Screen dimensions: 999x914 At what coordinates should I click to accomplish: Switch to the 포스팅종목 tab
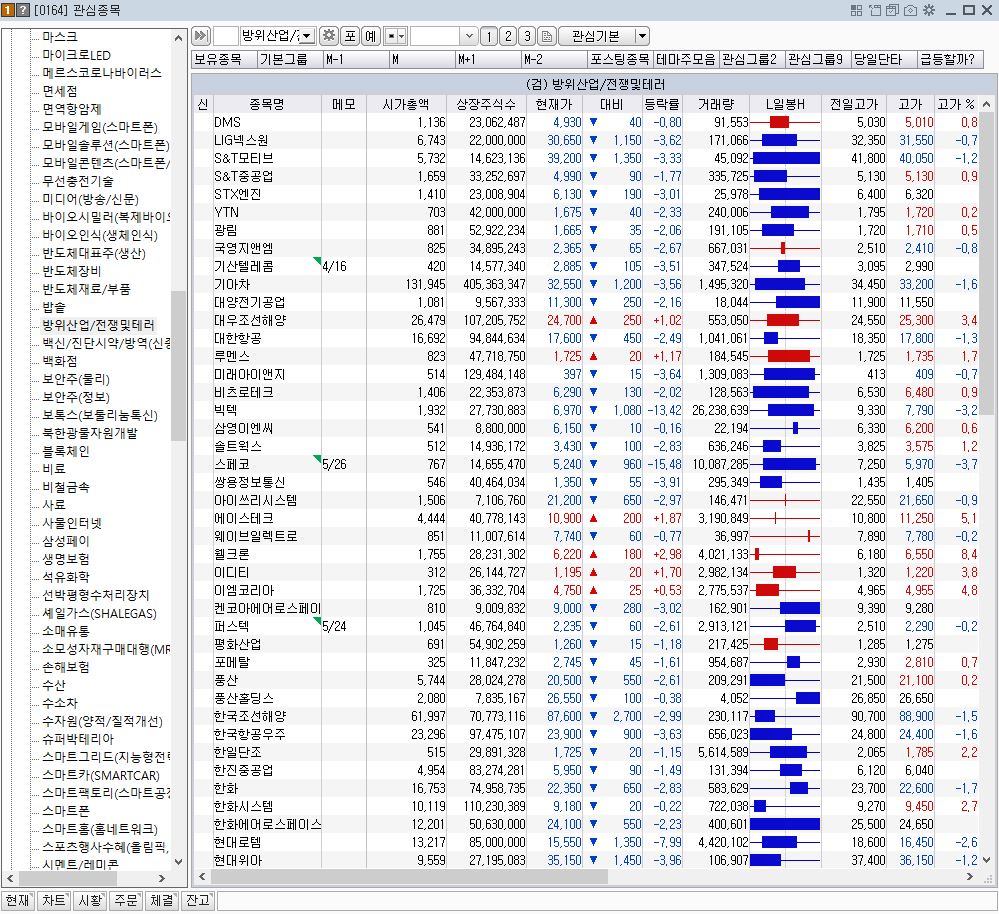[620, 59]
